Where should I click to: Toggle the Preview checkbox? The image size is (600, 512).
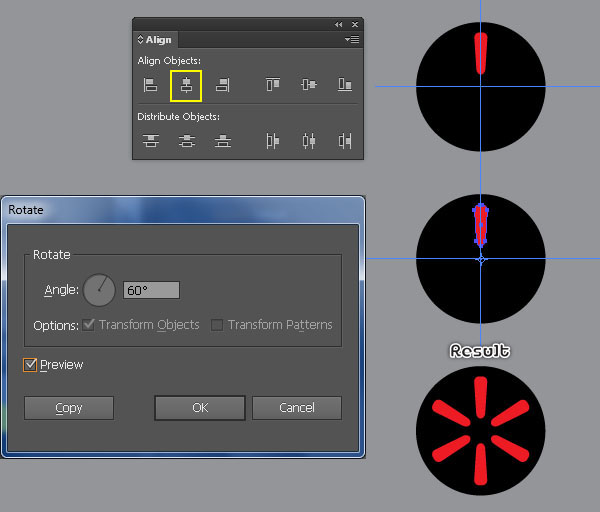[x=30, y=365]
